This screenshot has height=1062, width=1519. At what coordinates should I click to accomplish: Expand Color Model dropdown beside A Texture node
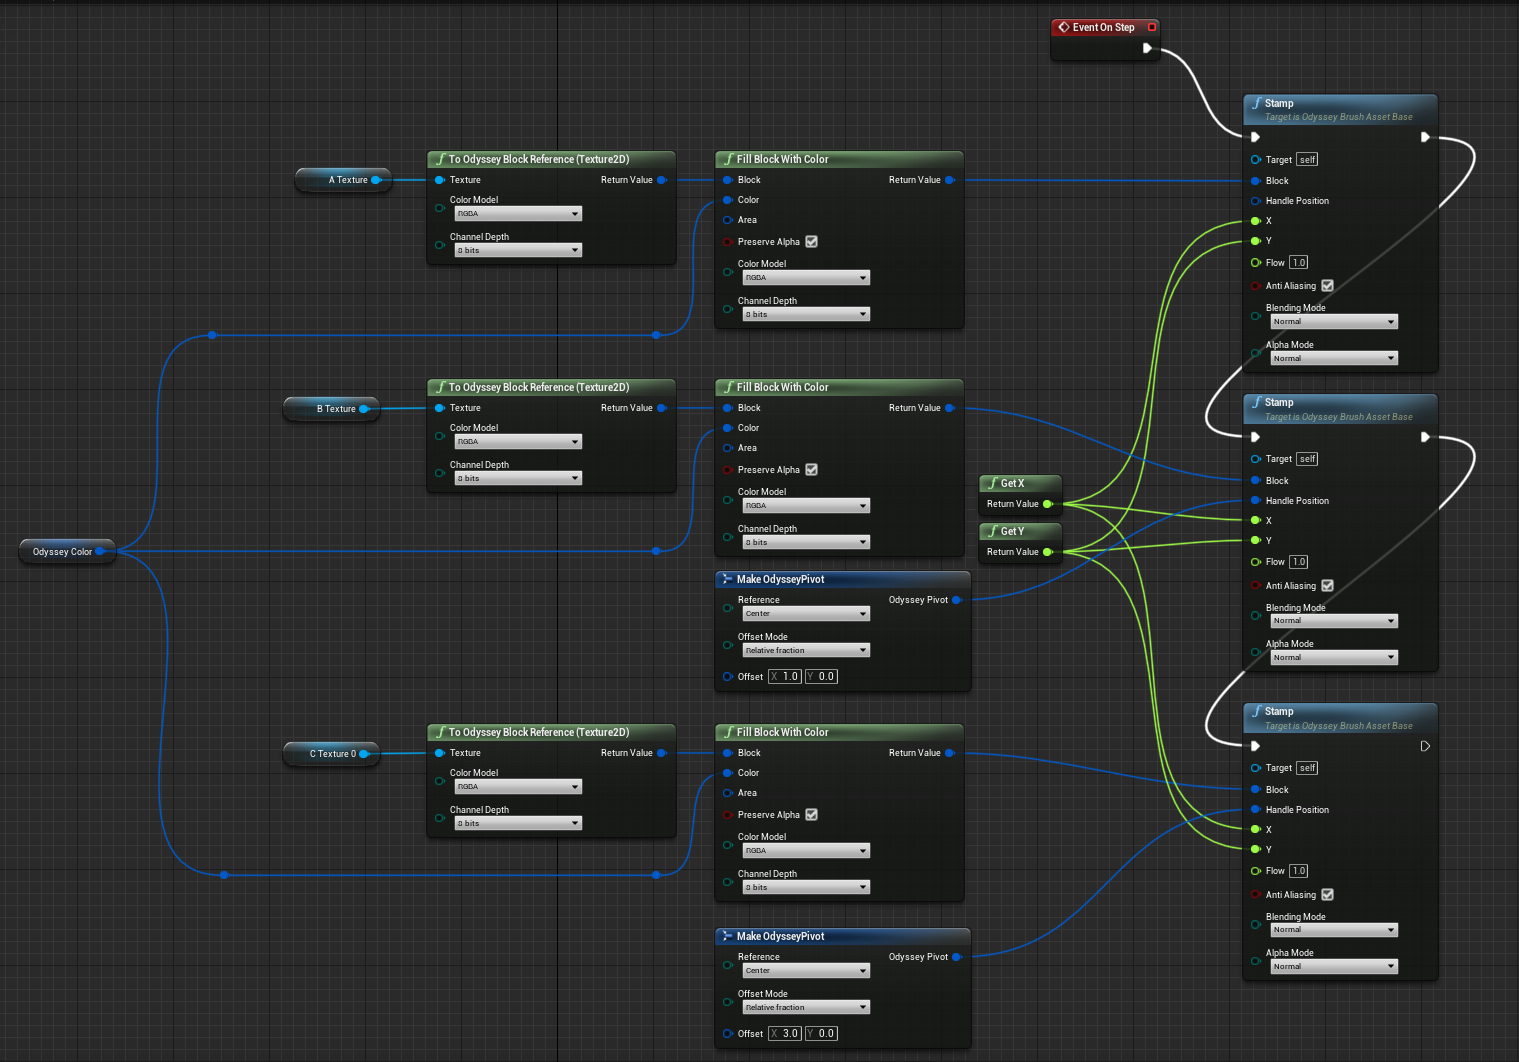point(518,214)
